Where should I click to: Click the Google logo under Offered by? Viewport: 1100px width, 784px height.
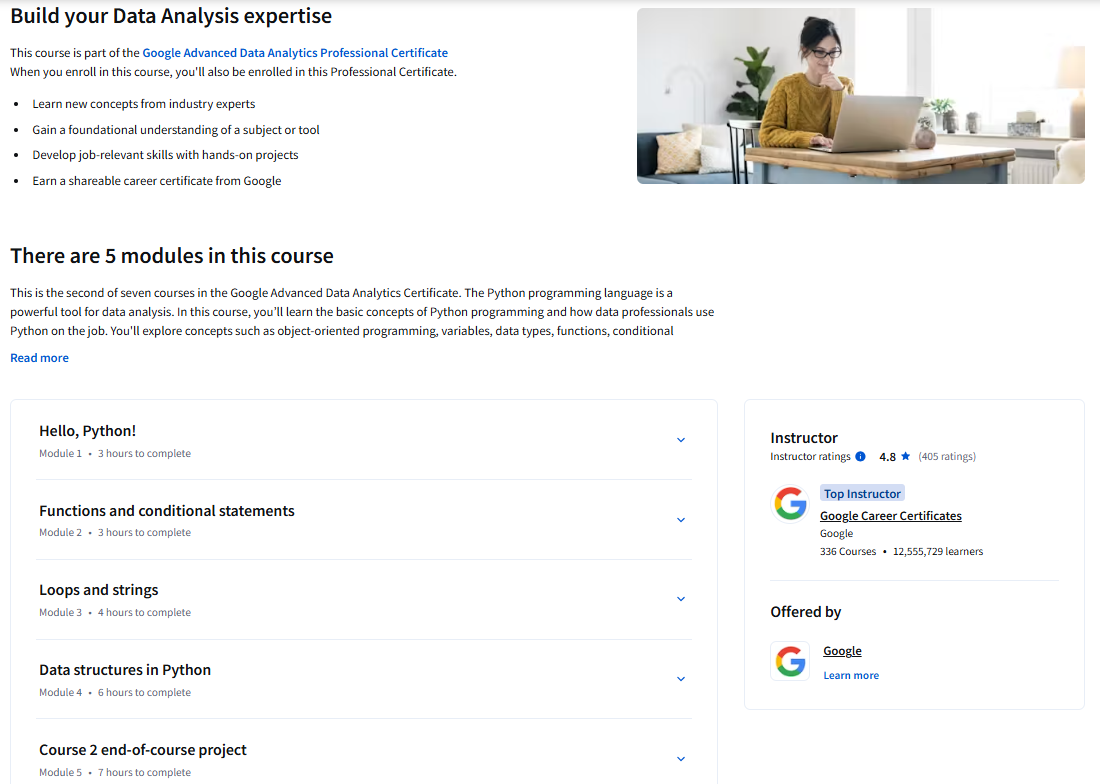point(790,661)
